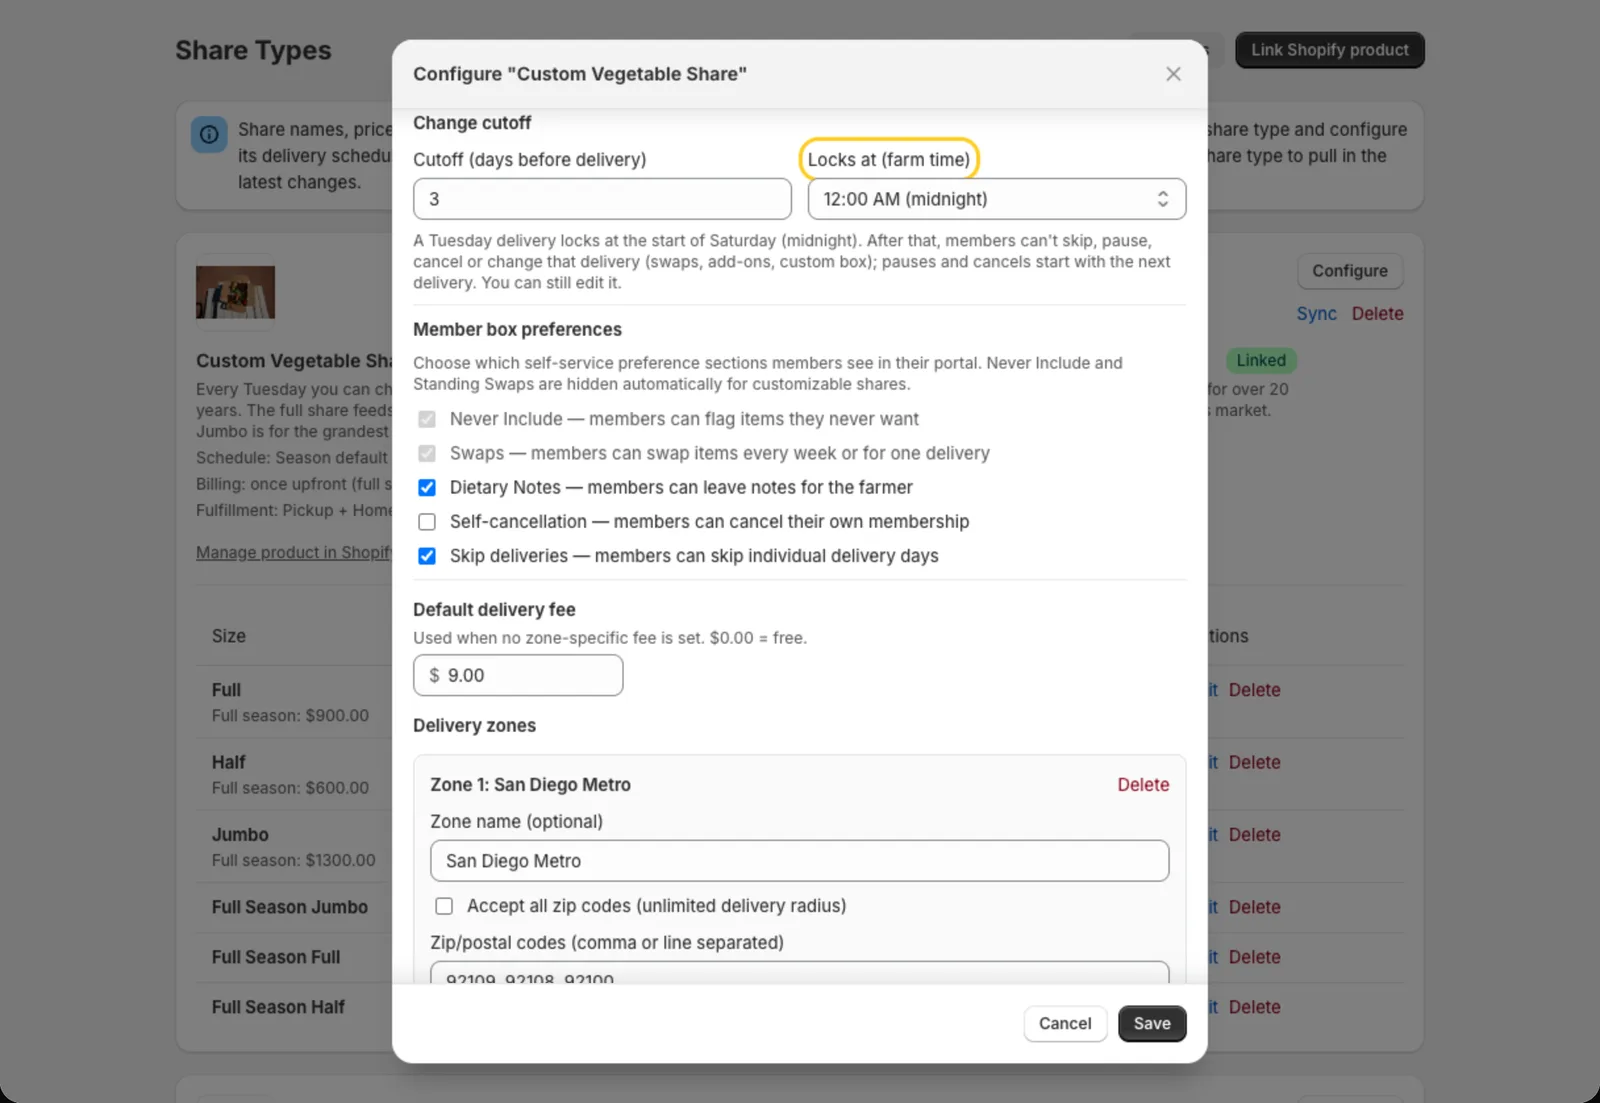Click the Link Shopify product button

[x=1329, y=50]
